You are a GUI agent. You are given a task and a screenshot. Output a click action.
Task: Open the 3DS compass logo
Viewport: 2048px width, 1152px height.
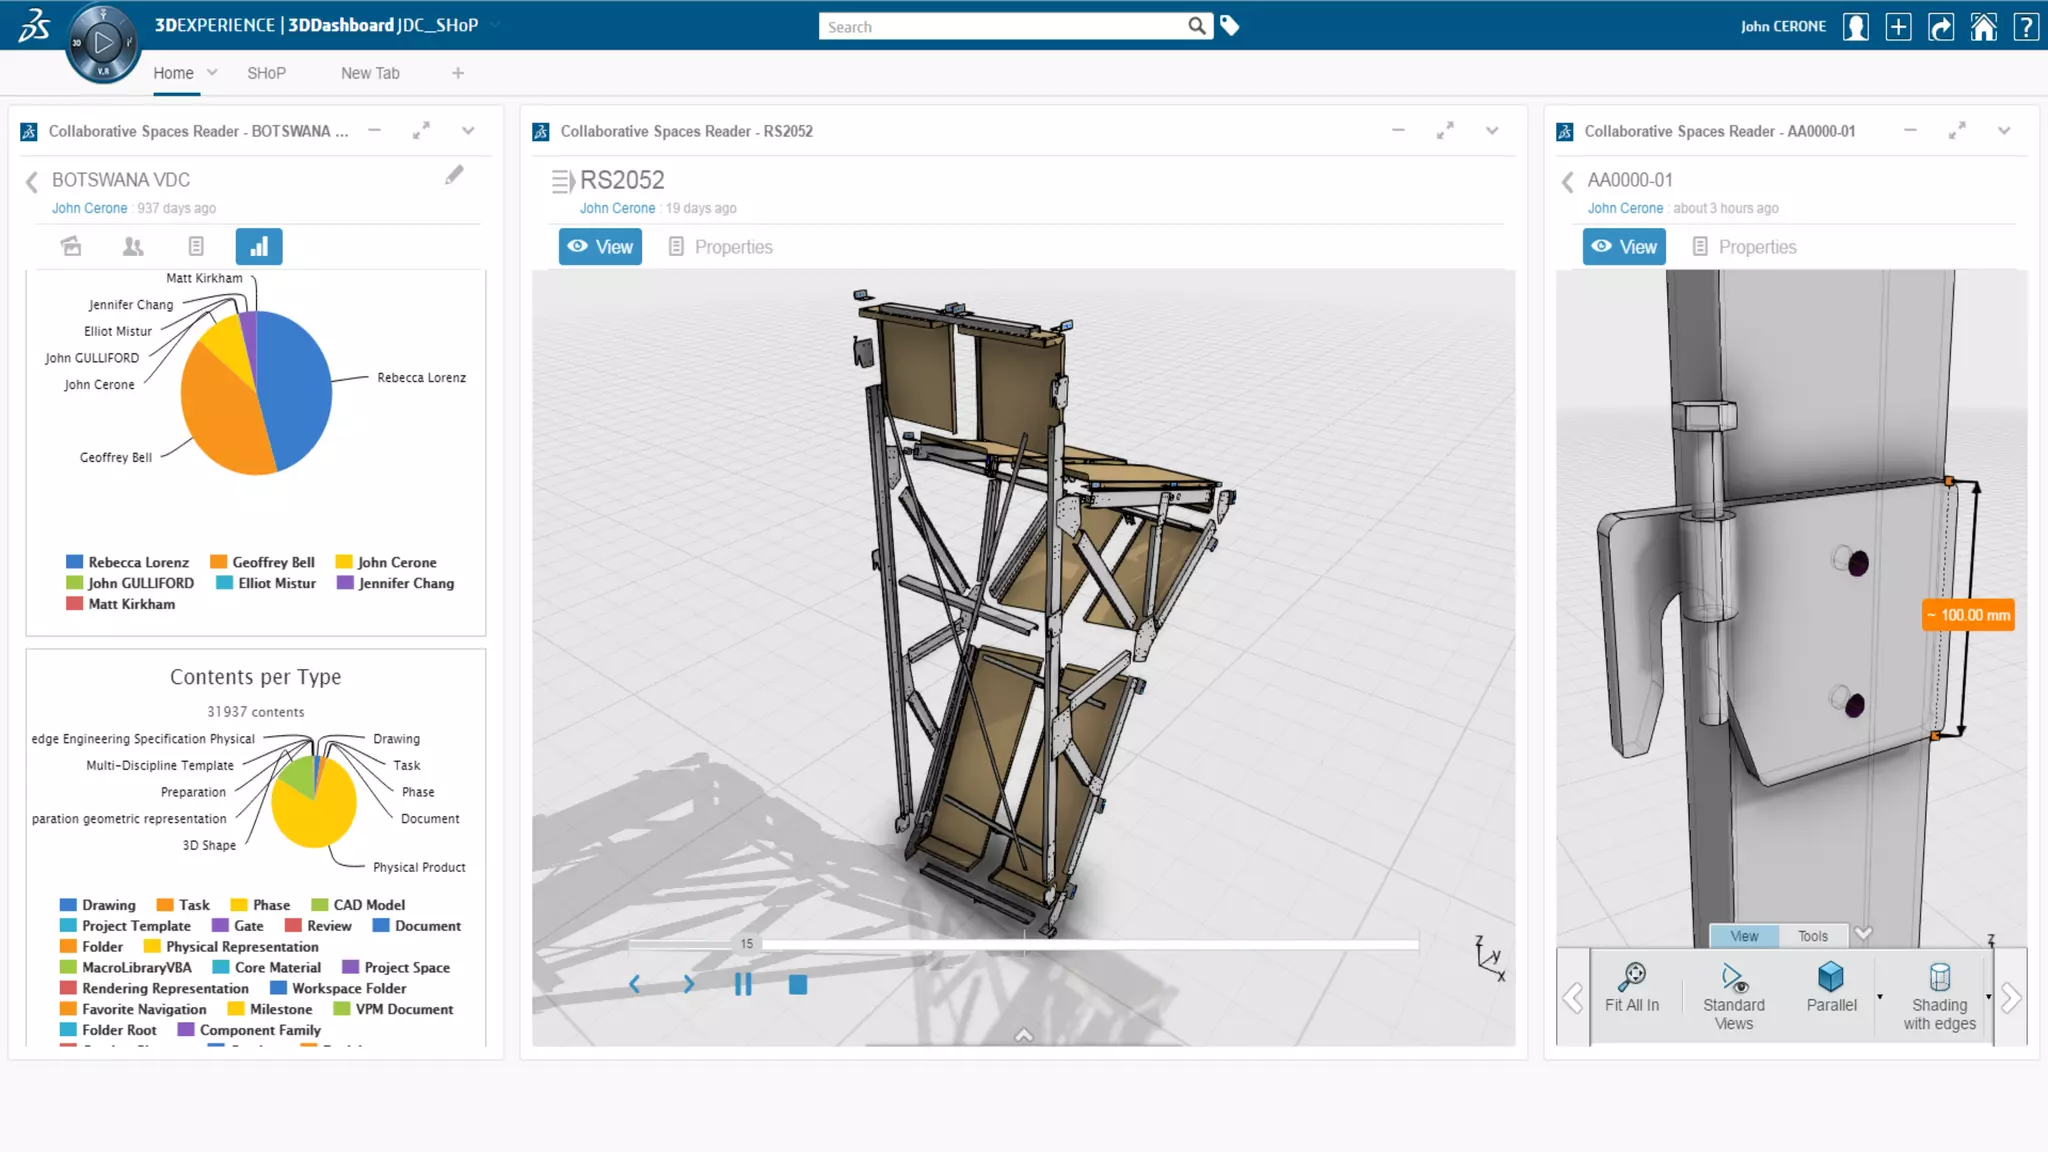coord(34,25)
